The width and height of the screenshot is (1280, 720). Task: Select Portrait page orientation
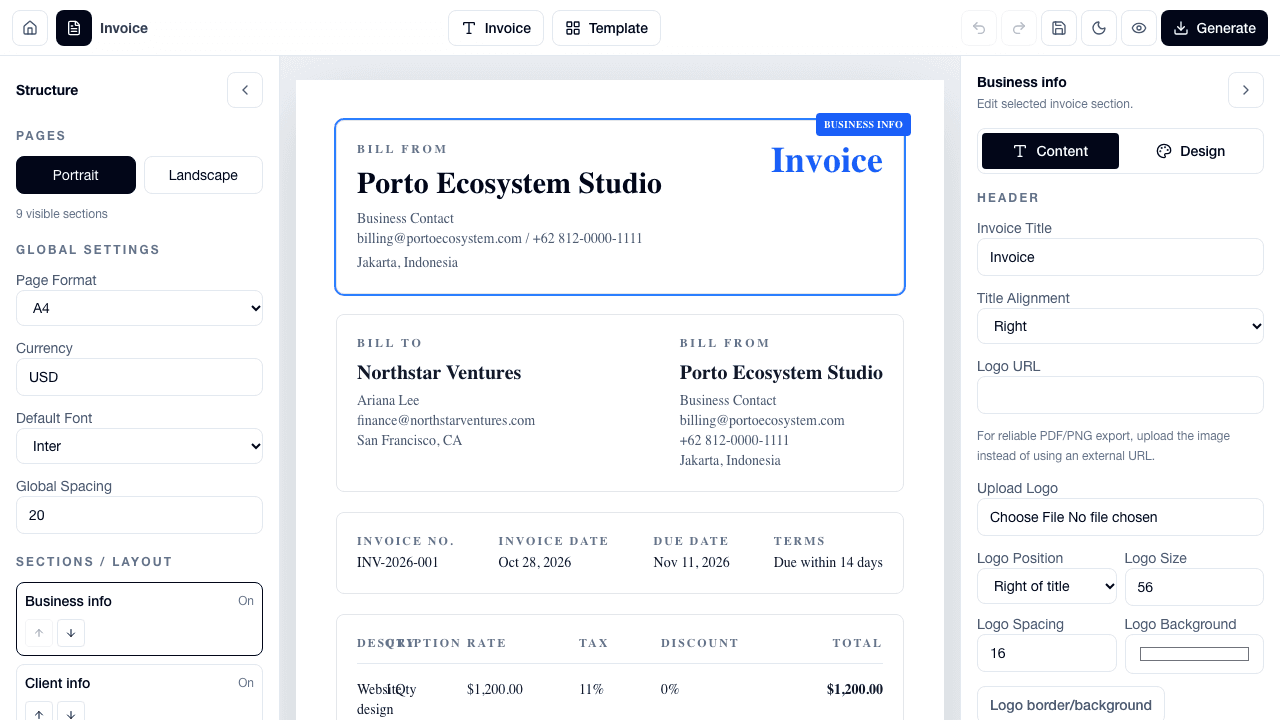(76, 175)
